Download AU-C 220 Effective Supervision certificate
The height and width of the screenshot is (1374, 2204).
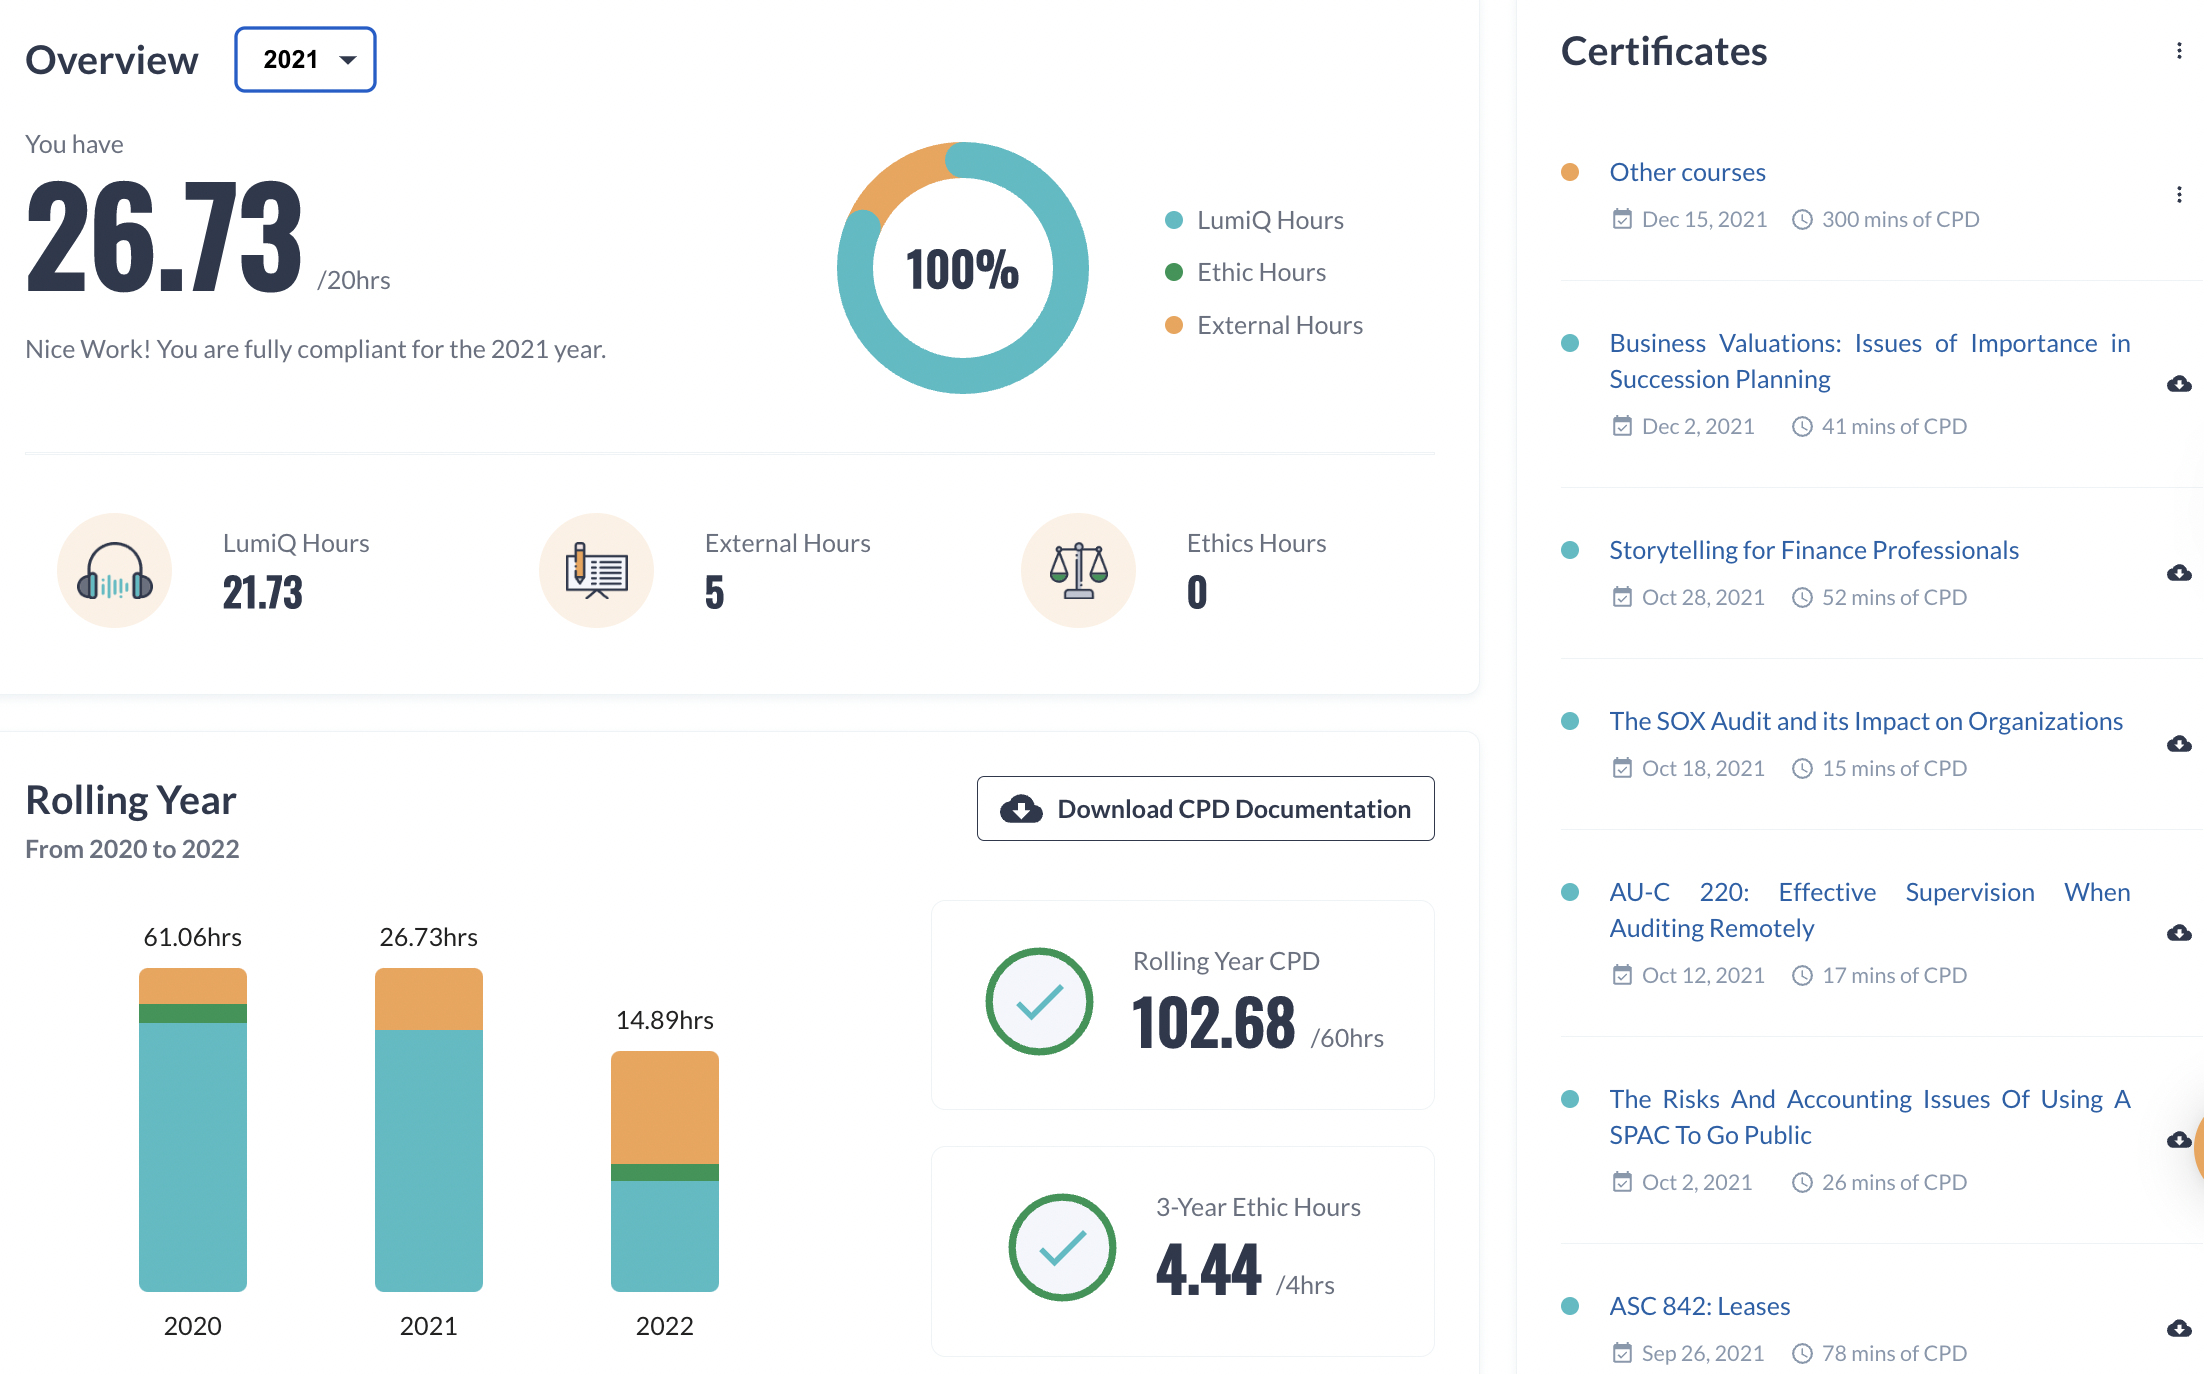coord(2179,933)
